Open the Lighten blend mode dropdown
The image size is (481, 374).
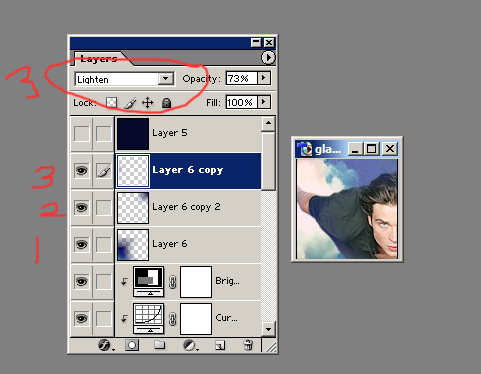pos(165,79)
